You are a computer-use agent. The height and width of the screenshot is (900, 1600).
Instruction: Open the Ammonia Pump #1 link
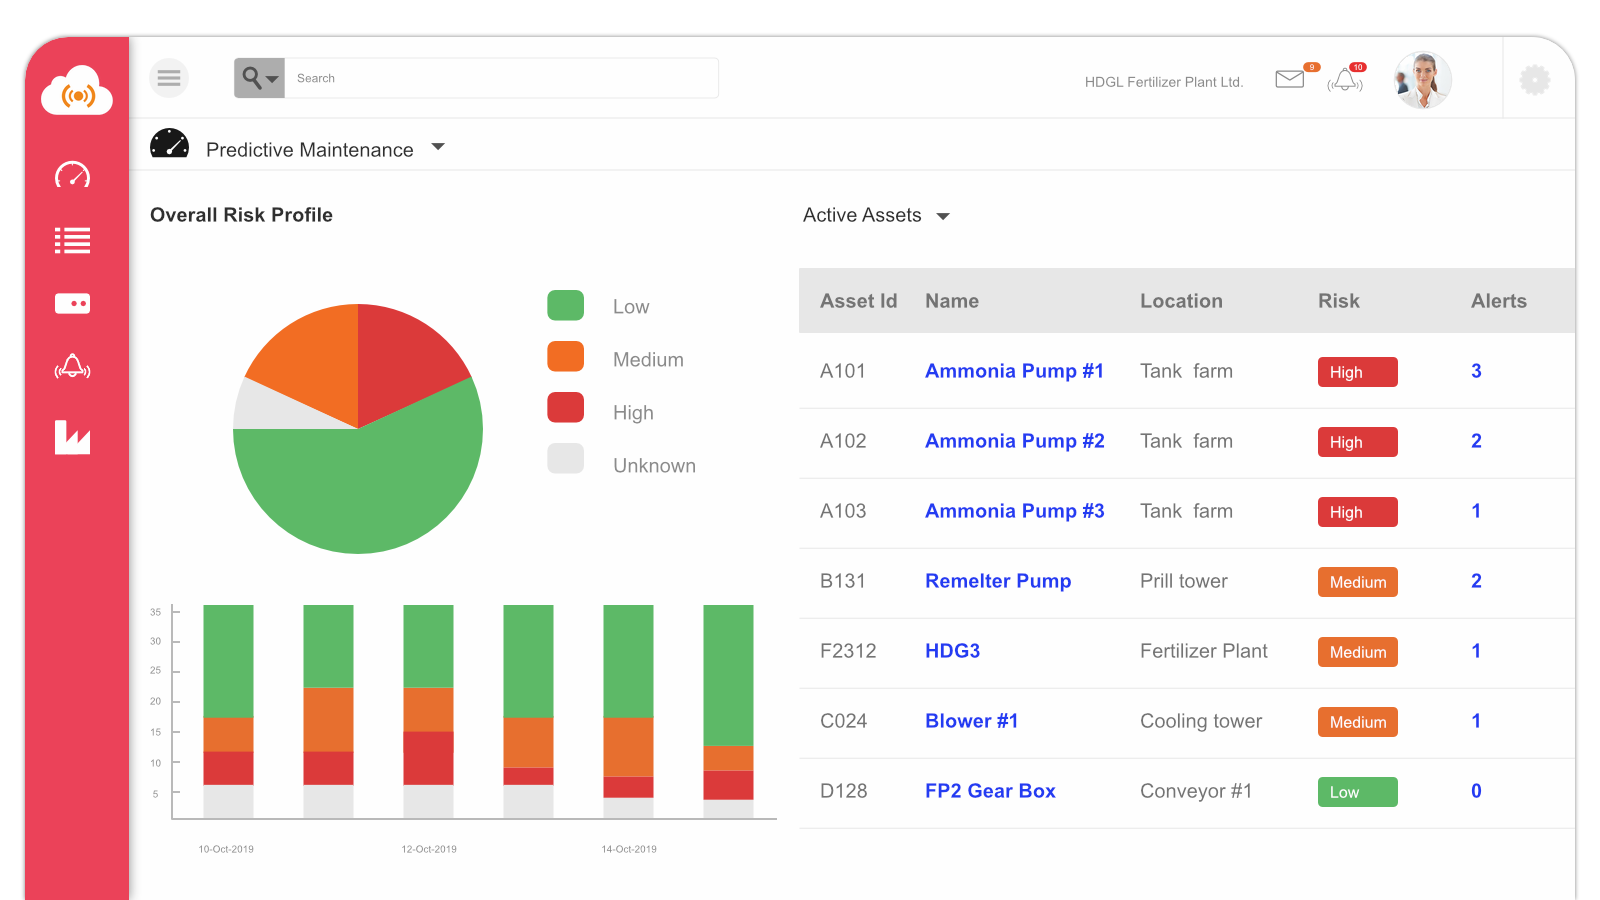pos(1014,371)
